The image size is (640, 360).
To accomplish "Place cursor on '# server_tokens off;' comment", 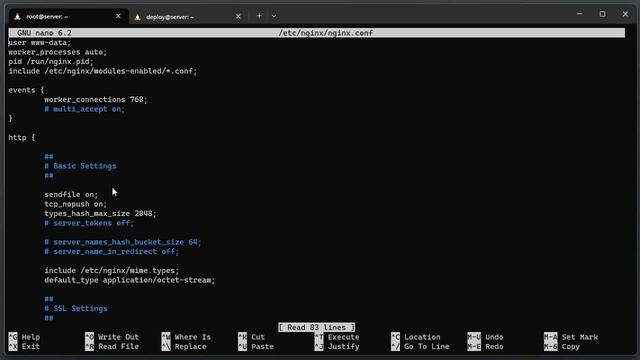I will [89, 223].
